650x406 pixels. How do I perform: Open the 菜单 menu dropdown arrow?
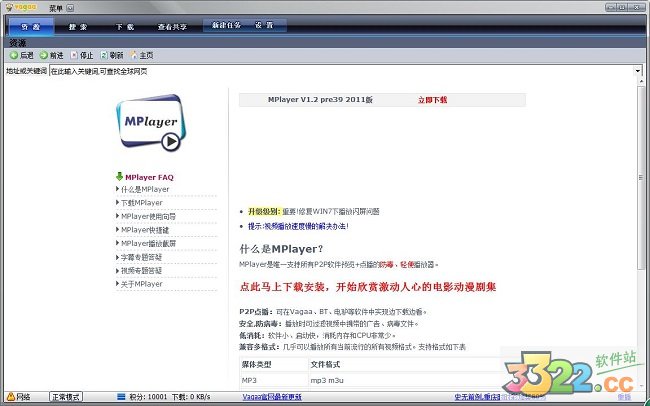(x=70, y=8)
